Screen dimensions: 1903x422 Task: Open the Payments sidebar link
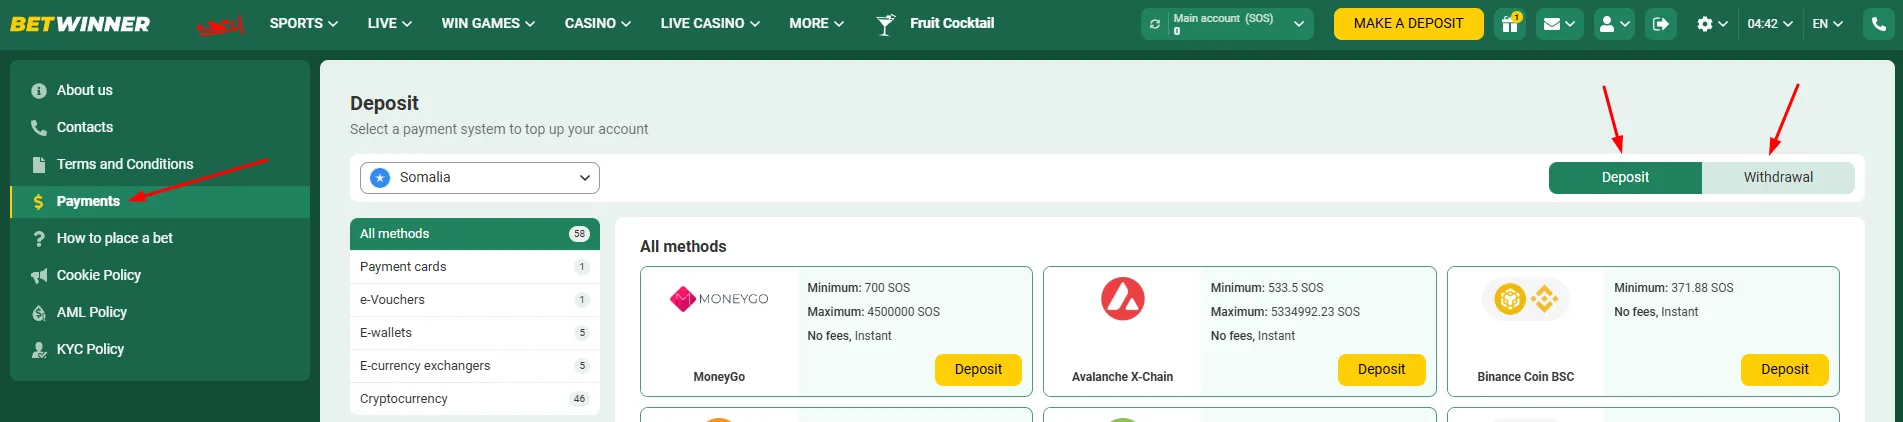[x=88, y=202]
